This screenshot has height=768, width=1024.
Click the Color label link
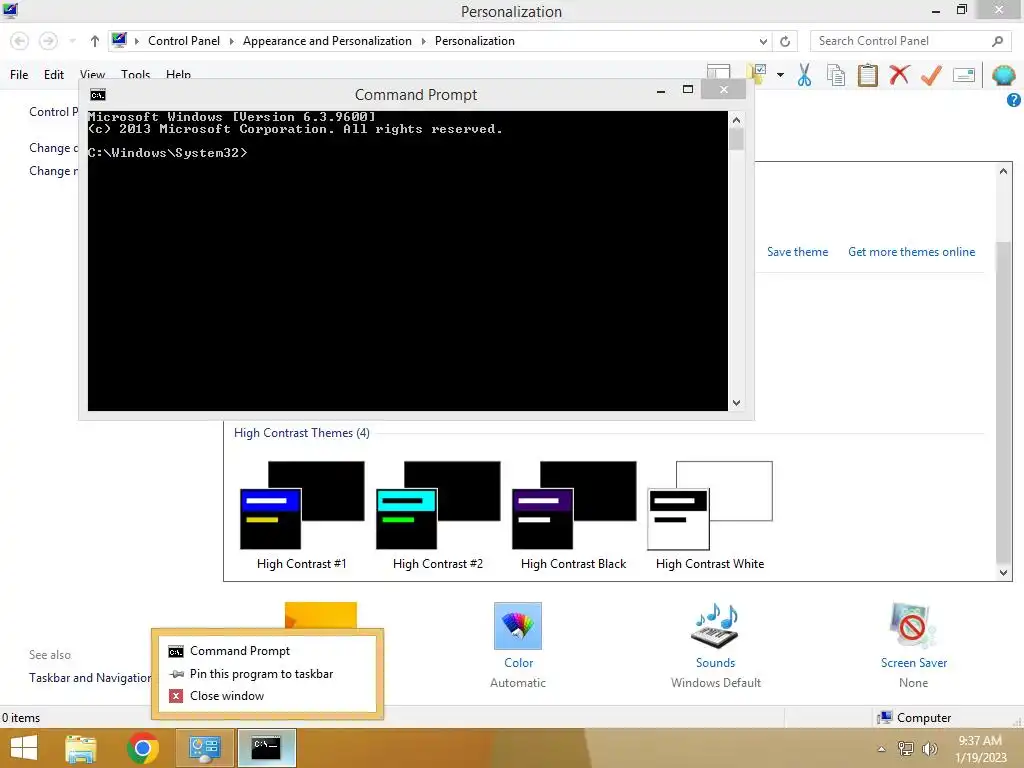coord(519,663)
